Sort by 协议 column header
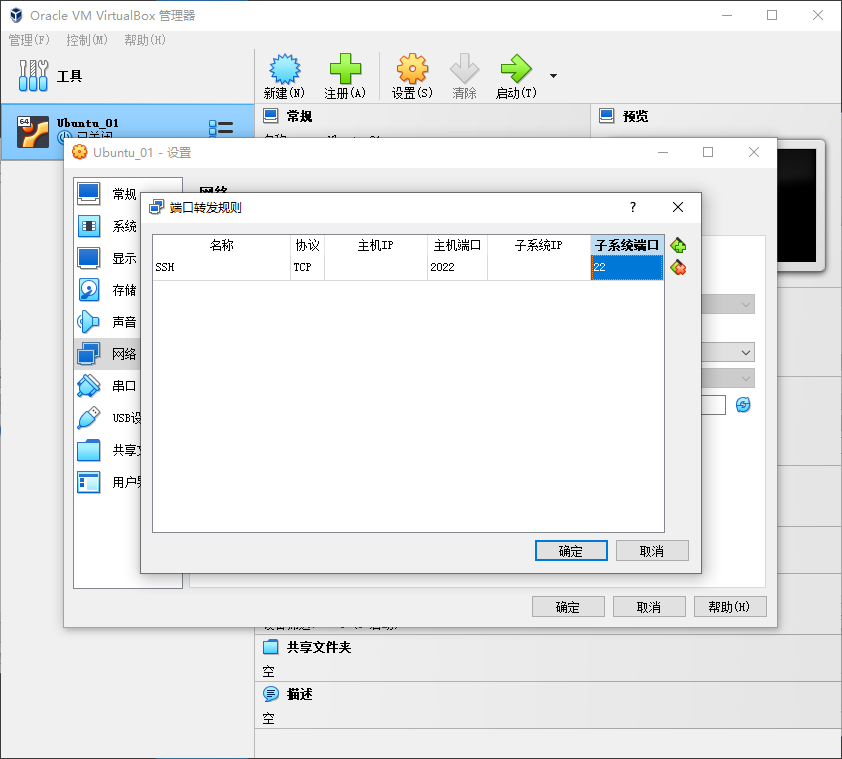This screenshot has height=759, width=842. pyautogui.click(x=307, y=245)
